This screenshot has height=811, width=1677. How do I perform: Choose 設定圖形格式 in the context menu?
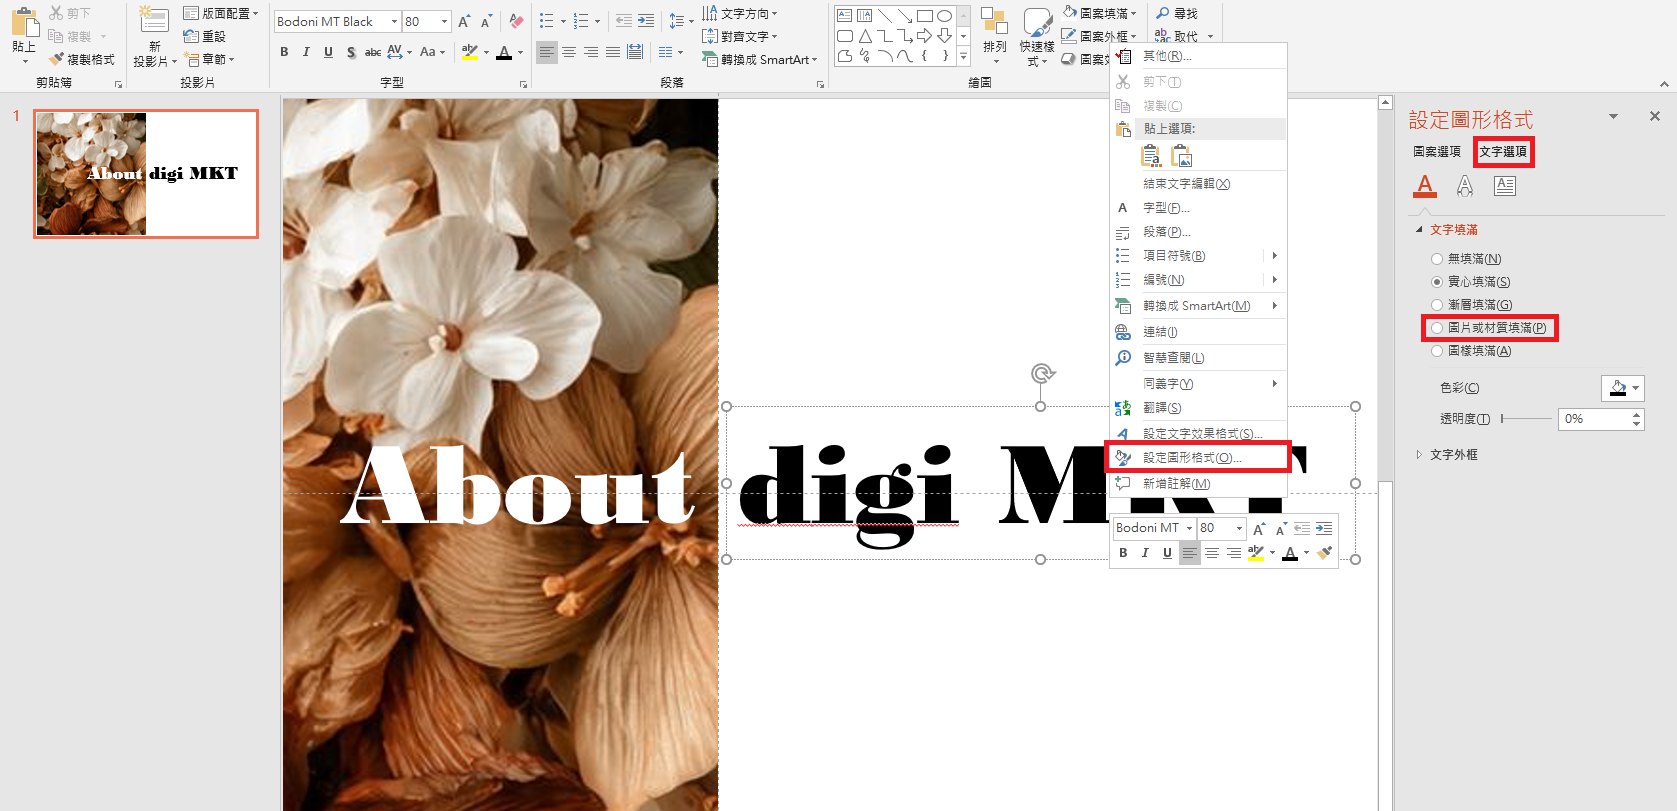point(1192,458)
